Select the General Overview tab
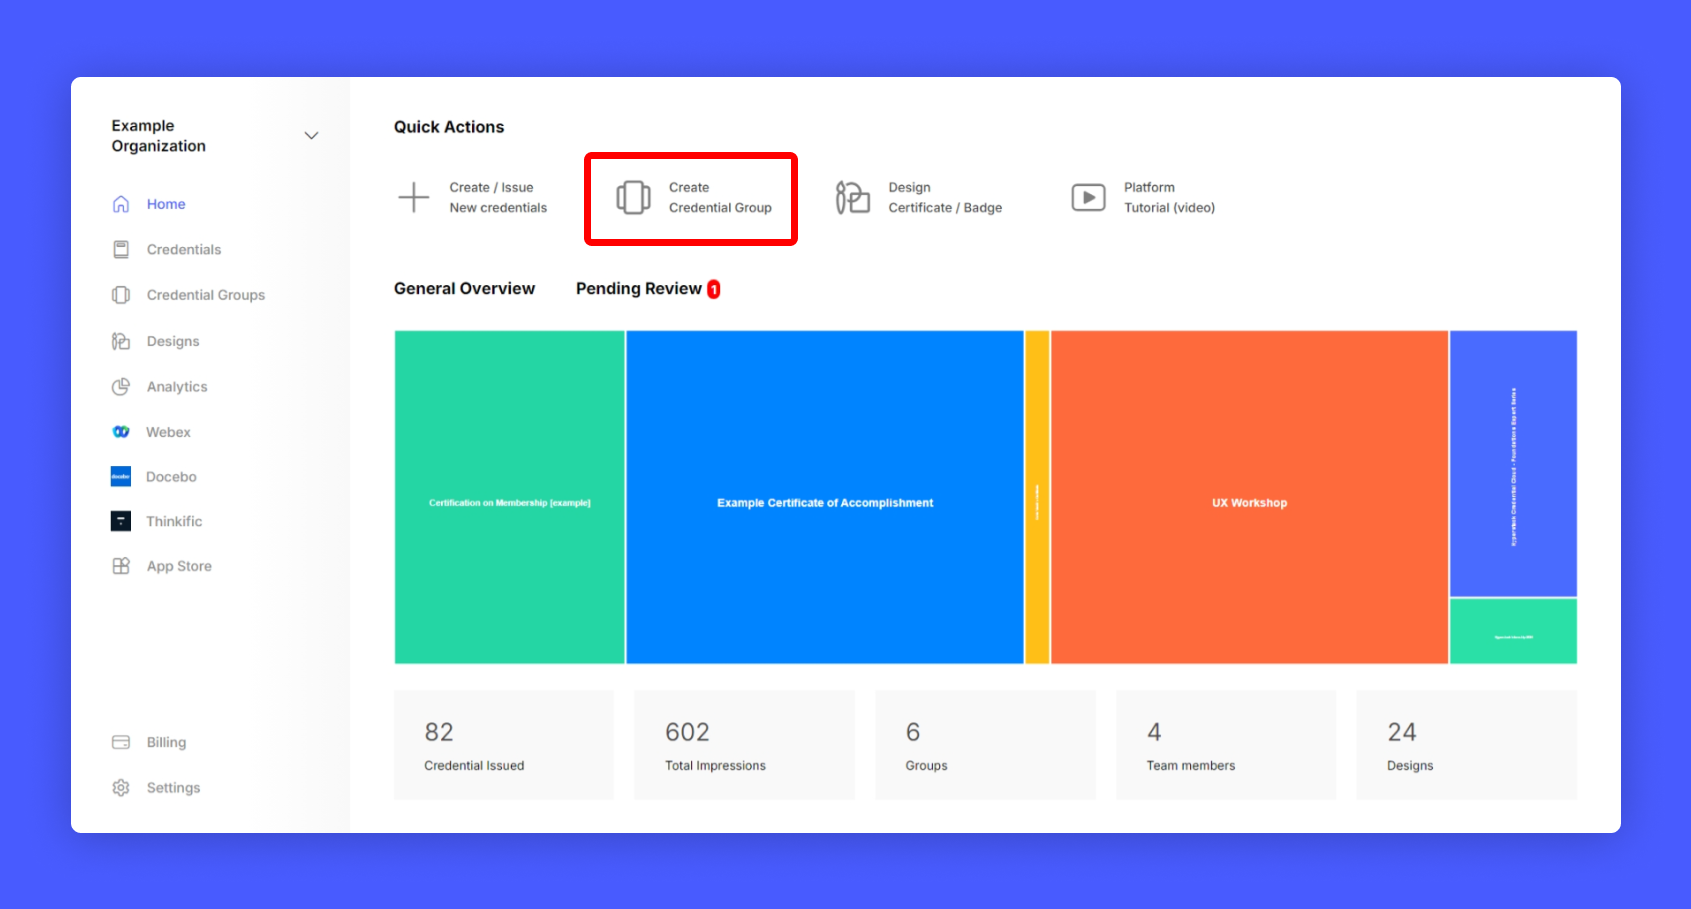 pos(464,289)
